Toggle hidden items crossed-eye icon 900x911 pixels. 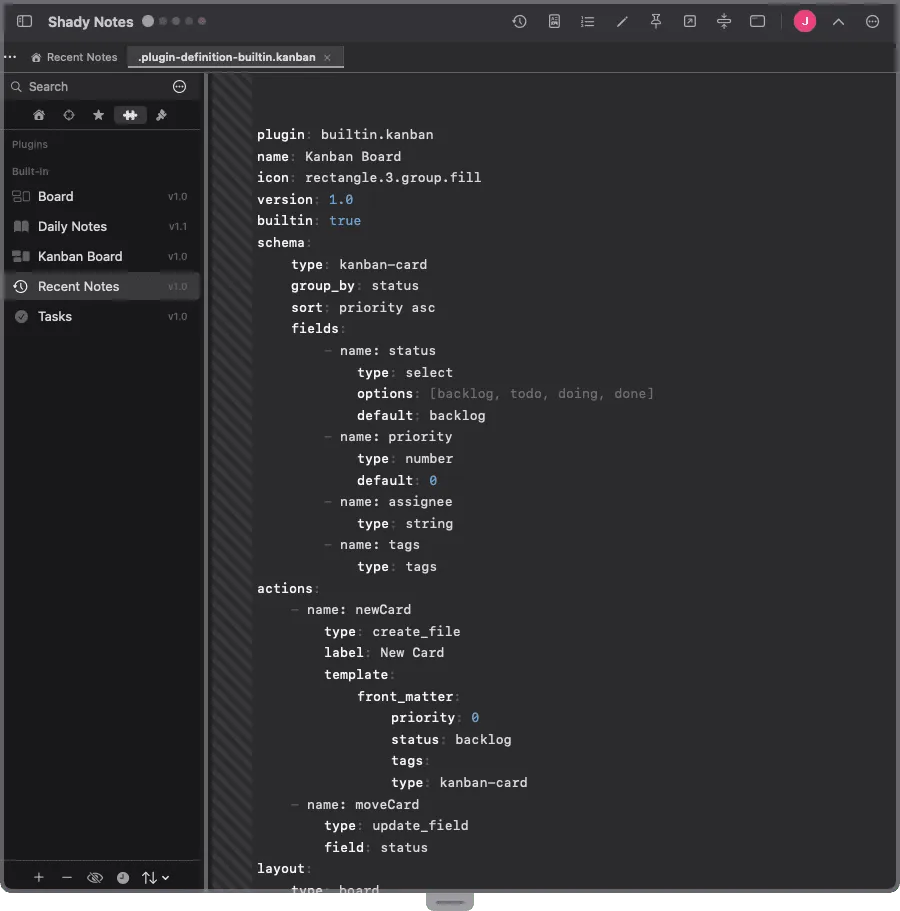[x=95, y=877]
